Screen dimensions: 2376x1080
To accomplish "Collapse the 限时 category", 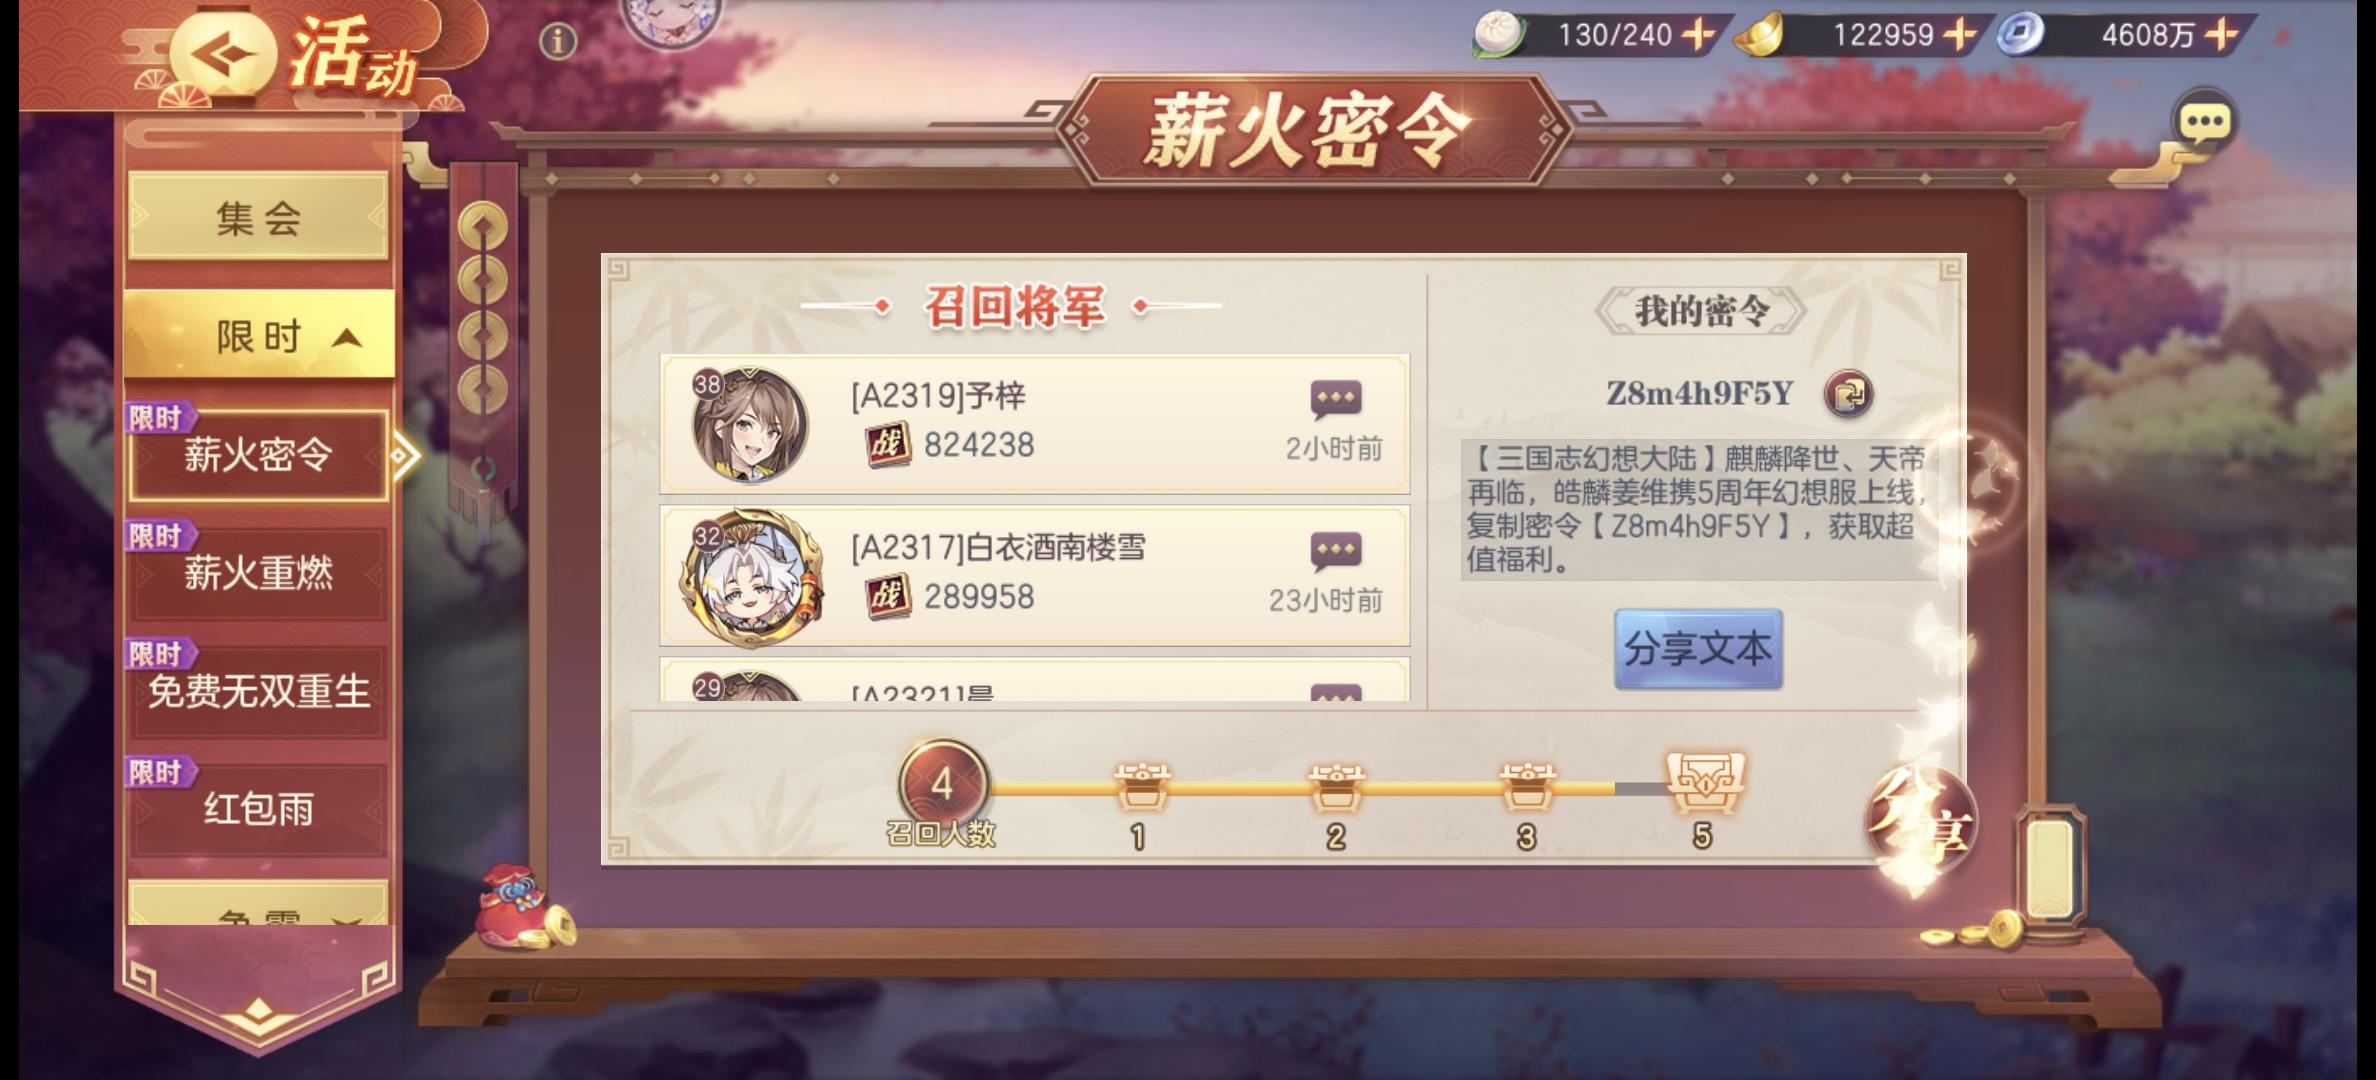I will pyautogui.click(x=259, y=336).
